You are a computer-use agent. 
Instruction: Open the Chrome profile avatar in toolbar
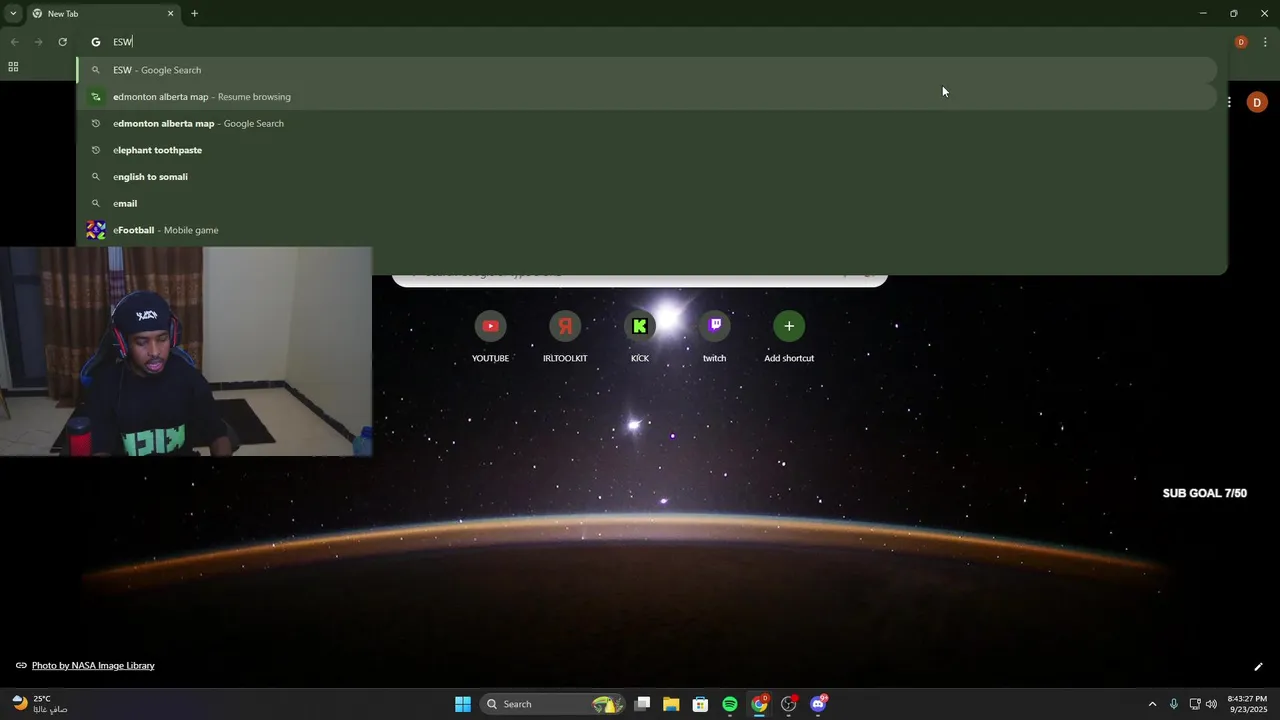pos(1241,42)
